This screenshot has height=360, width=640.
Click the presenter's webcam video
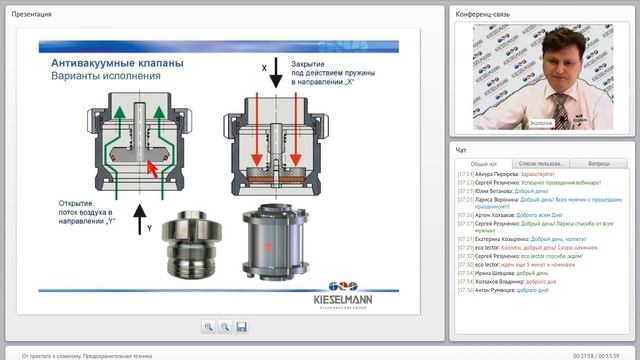tap(543, 77)
